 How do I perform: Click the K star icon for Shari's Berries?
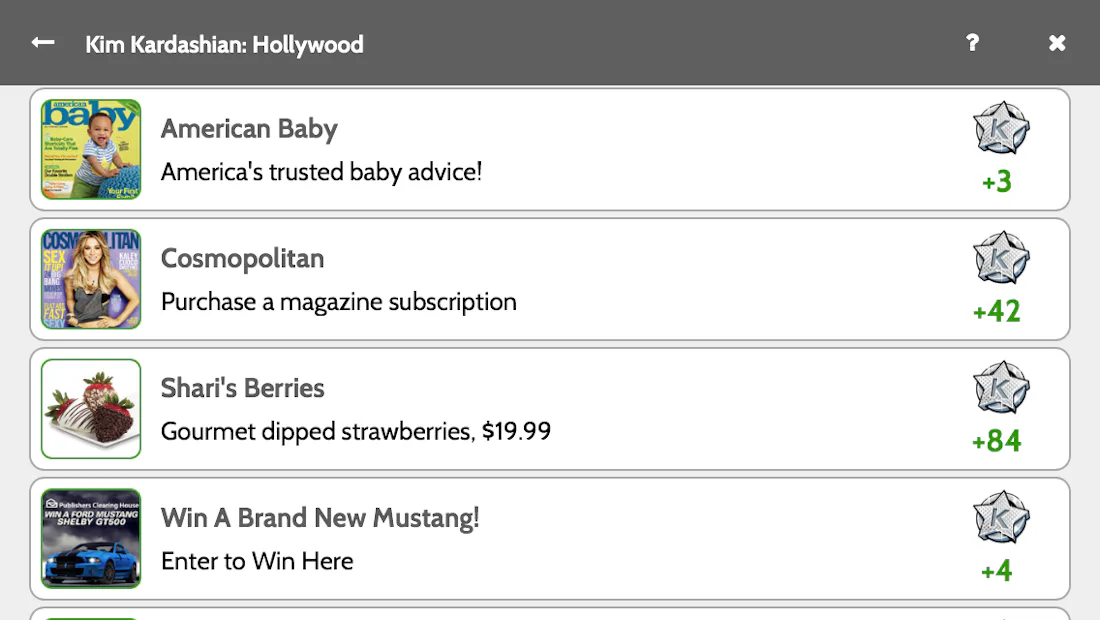coord(1001,388)
